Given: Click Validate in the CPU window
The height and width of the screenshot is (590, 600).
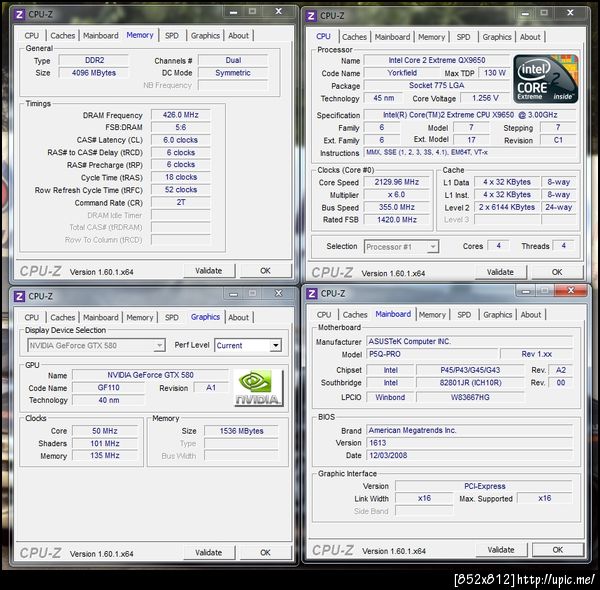Looking at the screenshot, I should [501, 272].
